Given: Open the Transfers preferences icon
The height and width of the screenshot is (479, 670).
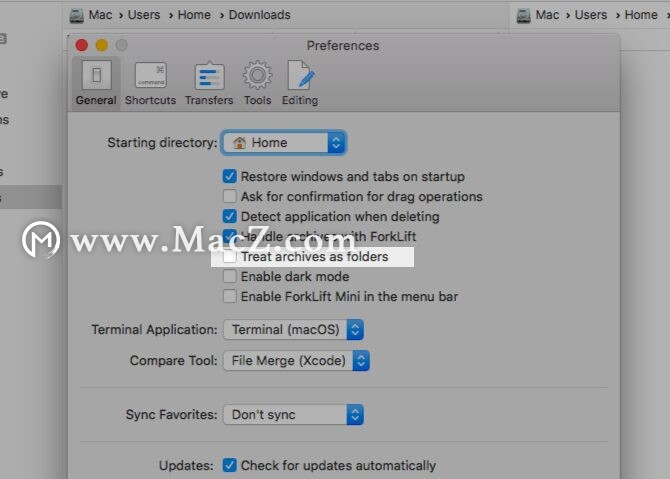Looking at the screenshot, I should coord(209,76).
